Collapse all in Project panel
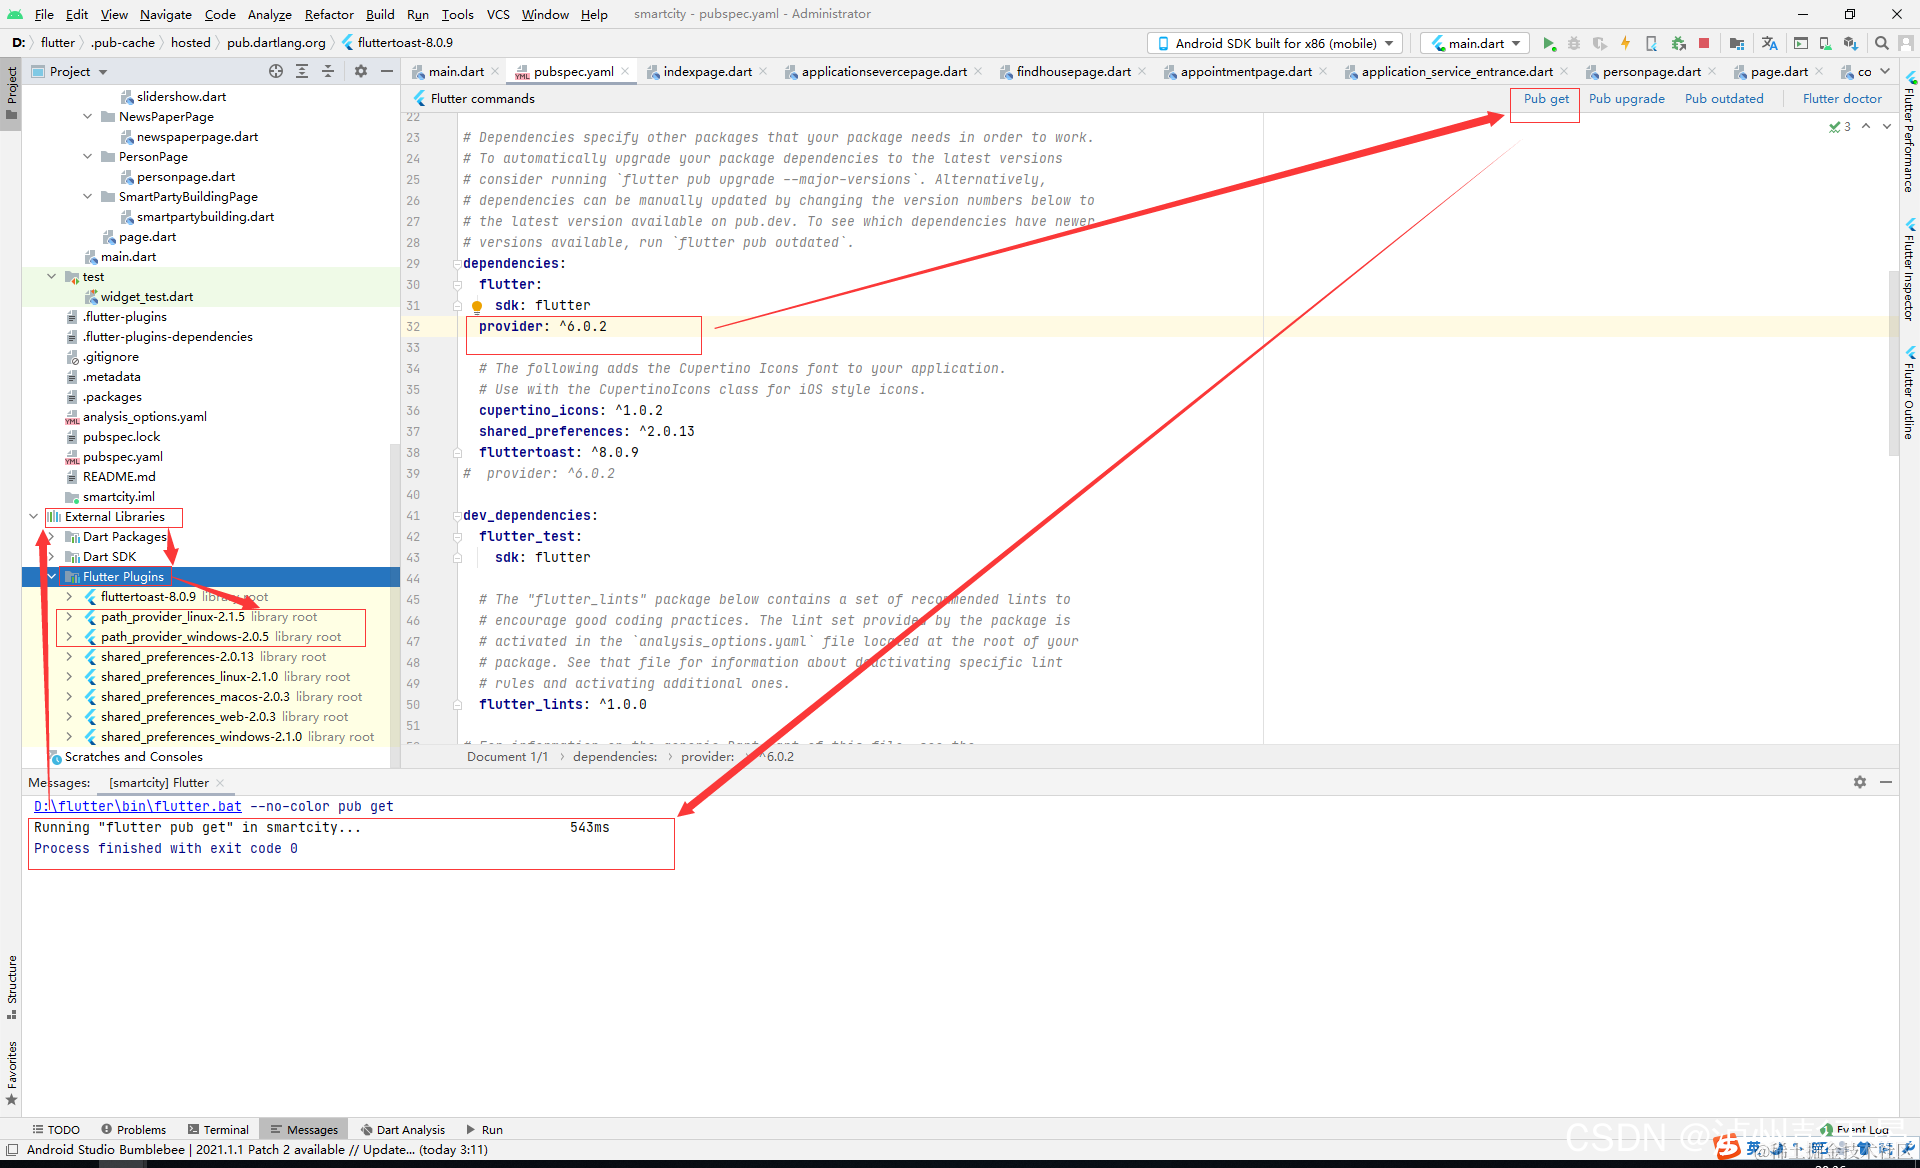 pos(327,71)
